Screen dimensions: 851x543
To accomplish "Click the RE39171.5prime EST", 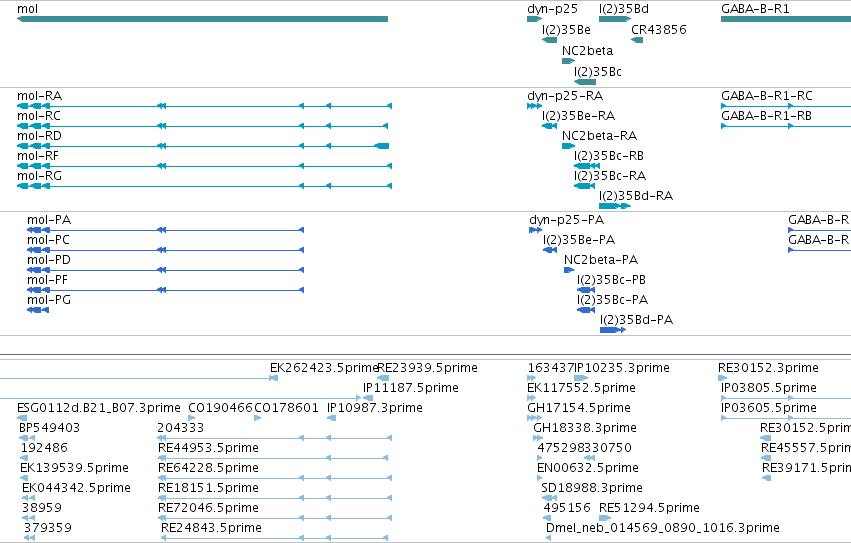I will click(x=766, y=478).
